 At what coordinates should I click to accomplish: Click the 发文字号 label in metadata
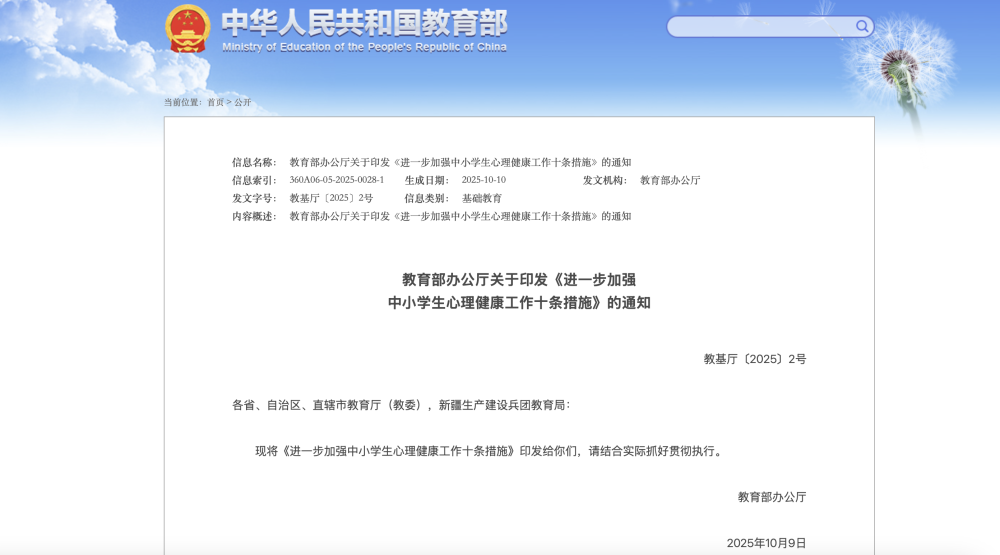[254, 198]
